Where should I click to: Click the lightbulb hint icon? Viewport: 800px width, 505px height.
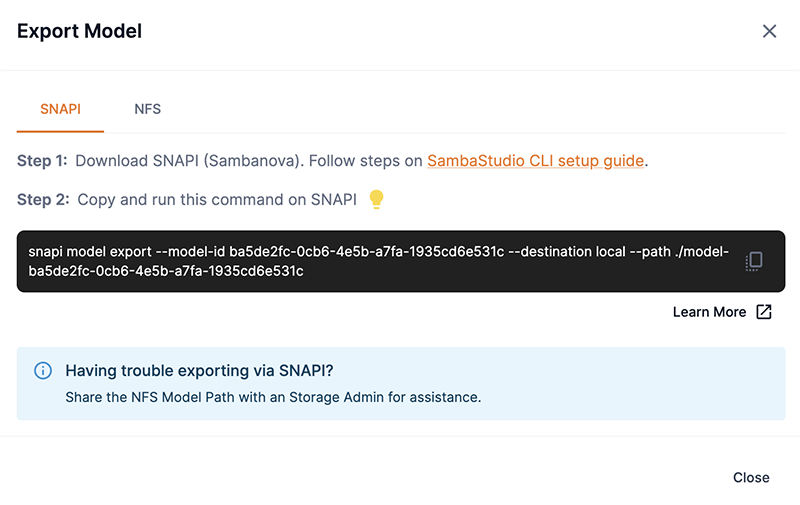coord(376,199)
